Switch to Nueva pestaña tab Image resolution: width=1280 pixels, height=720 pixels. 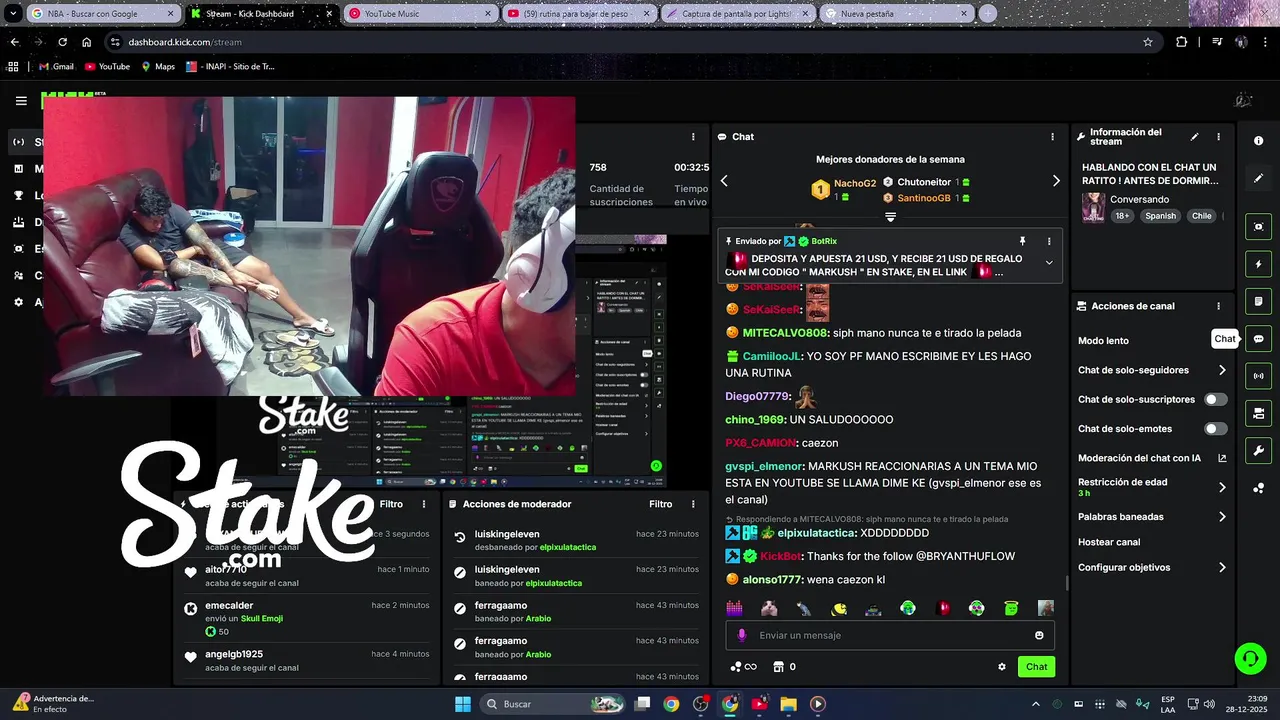click(x=895, y=13)
